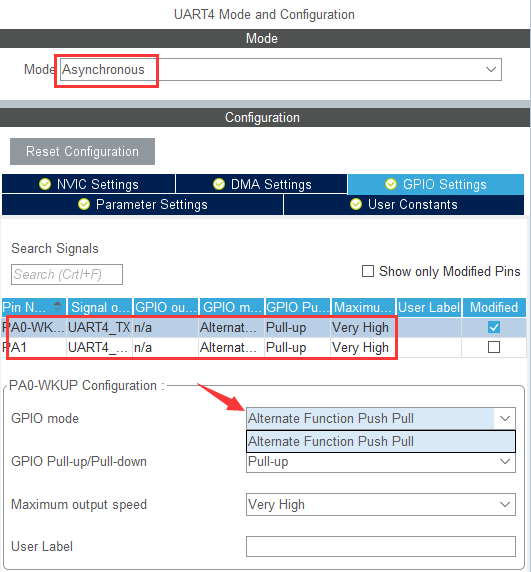Screen dimensions: 531x572
Task: Click the DMA Settings green check icon
Action: click(x=219, y=184)
